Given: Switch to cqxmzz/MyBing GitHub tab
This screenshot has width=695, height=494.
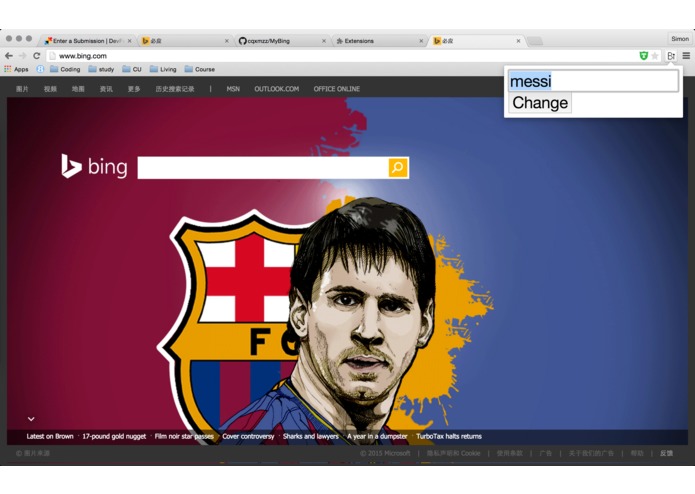Looking at the screenshot, I should [282, 41].
